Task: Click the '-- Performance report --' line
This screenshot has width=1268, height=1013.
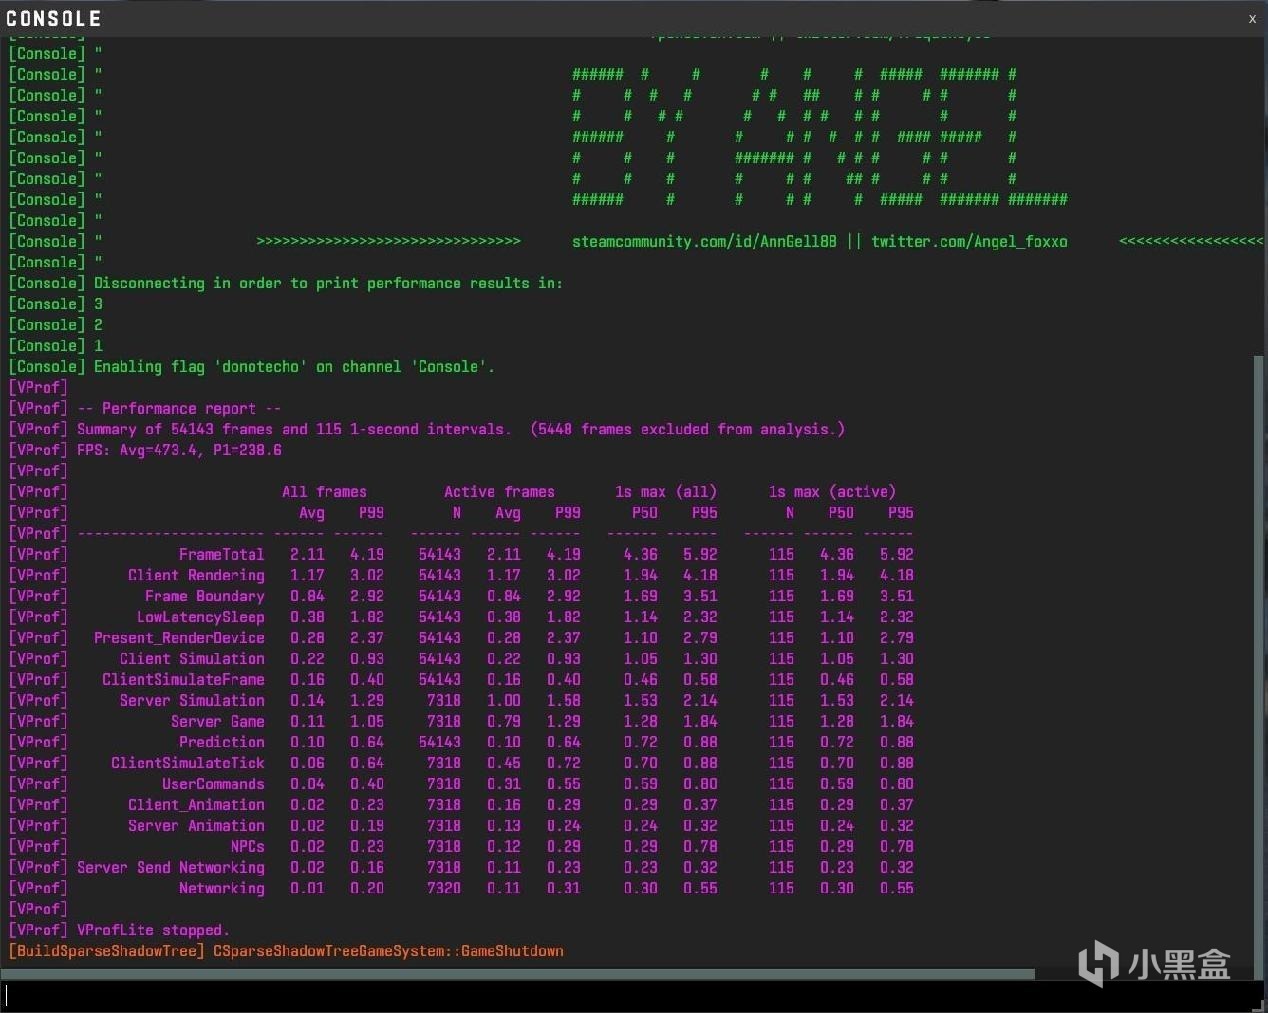Action: 145,408
